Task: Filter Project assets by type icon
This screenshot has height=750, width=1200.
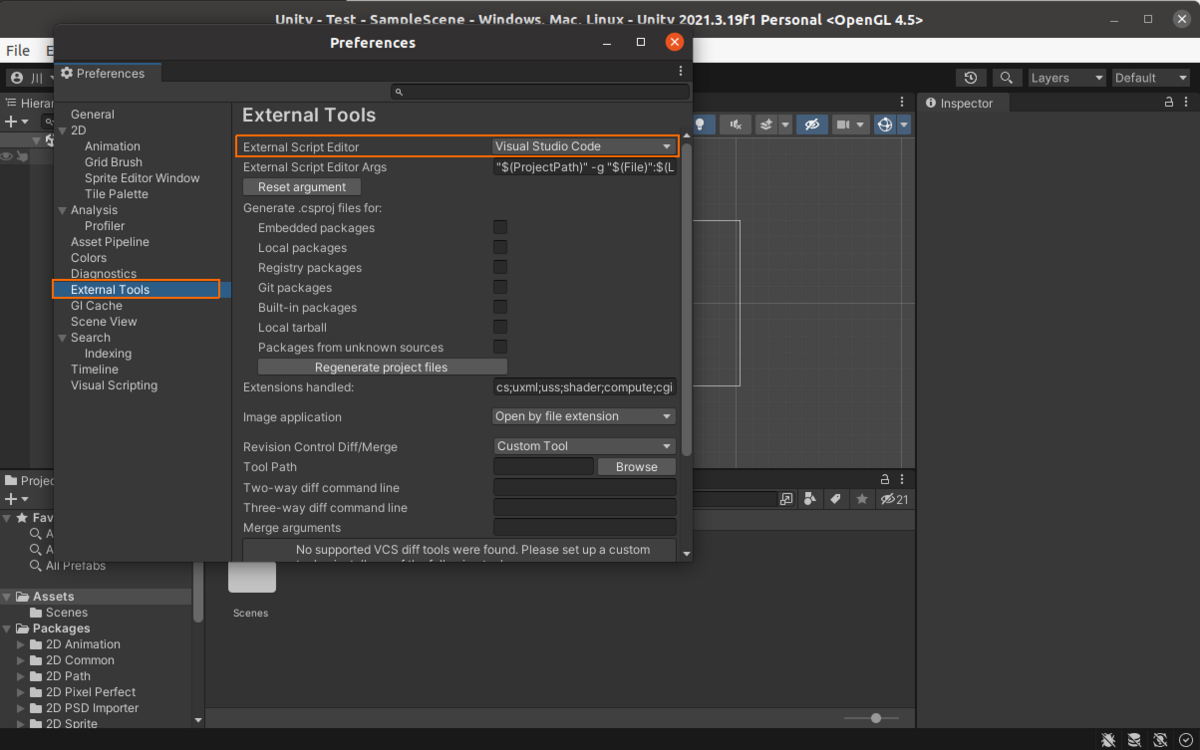Action: click(809, 499)
